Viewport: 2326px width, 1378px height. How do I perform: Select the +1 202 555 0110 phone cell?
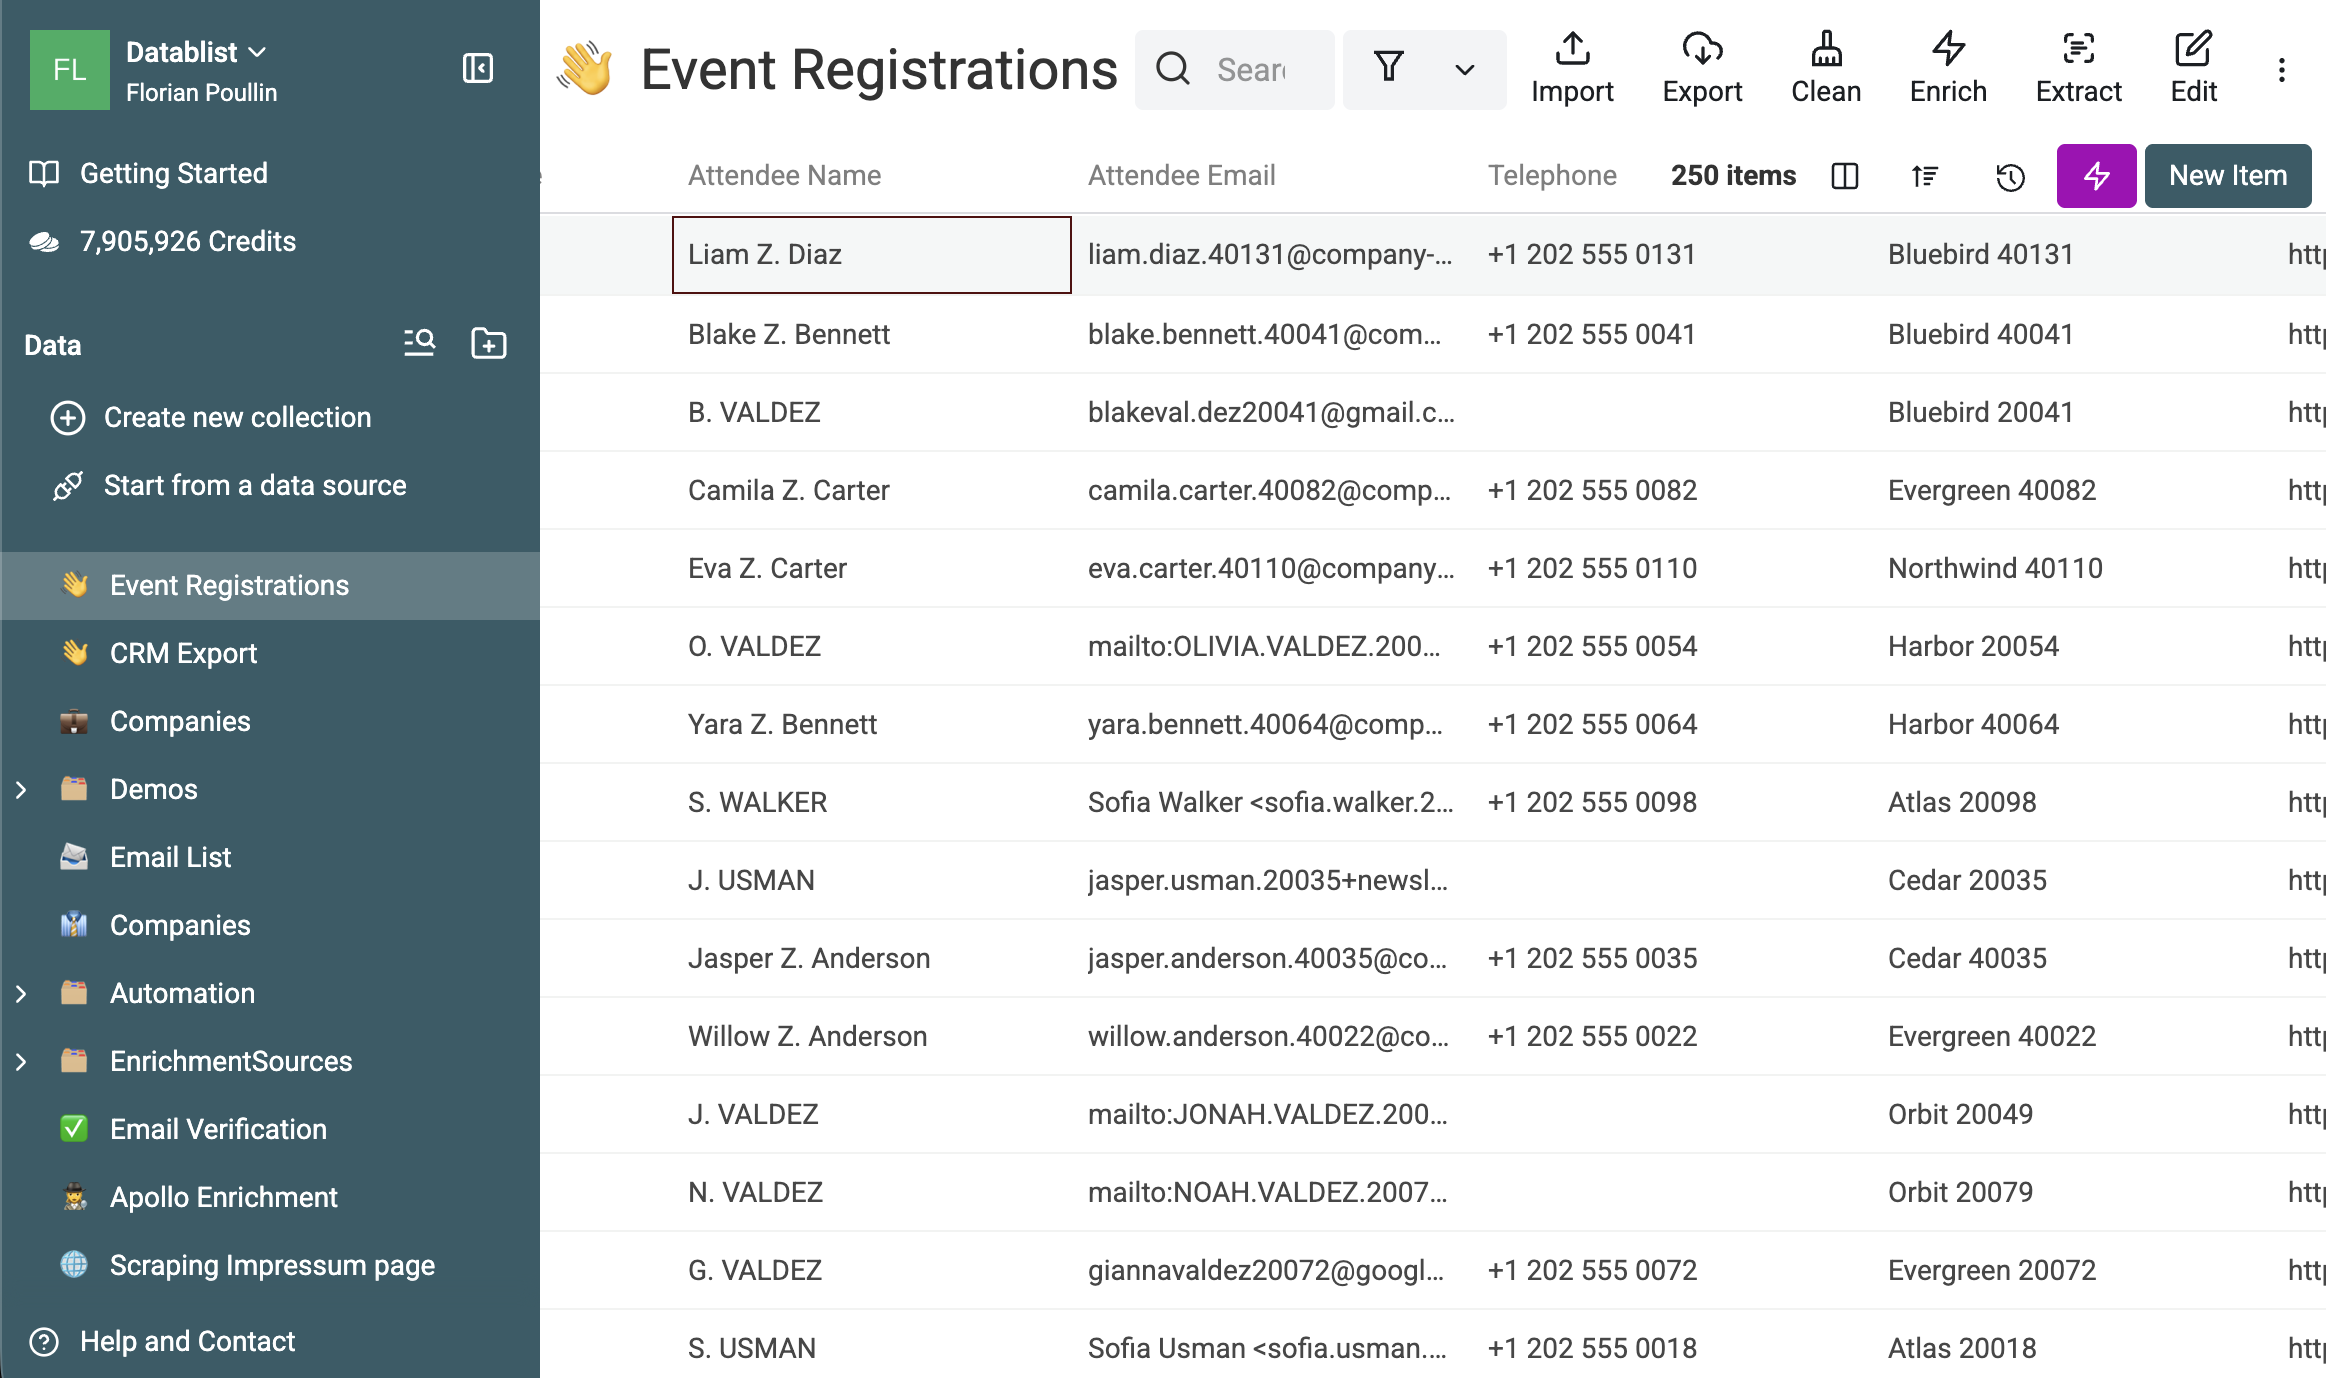tap(1672, 568)
